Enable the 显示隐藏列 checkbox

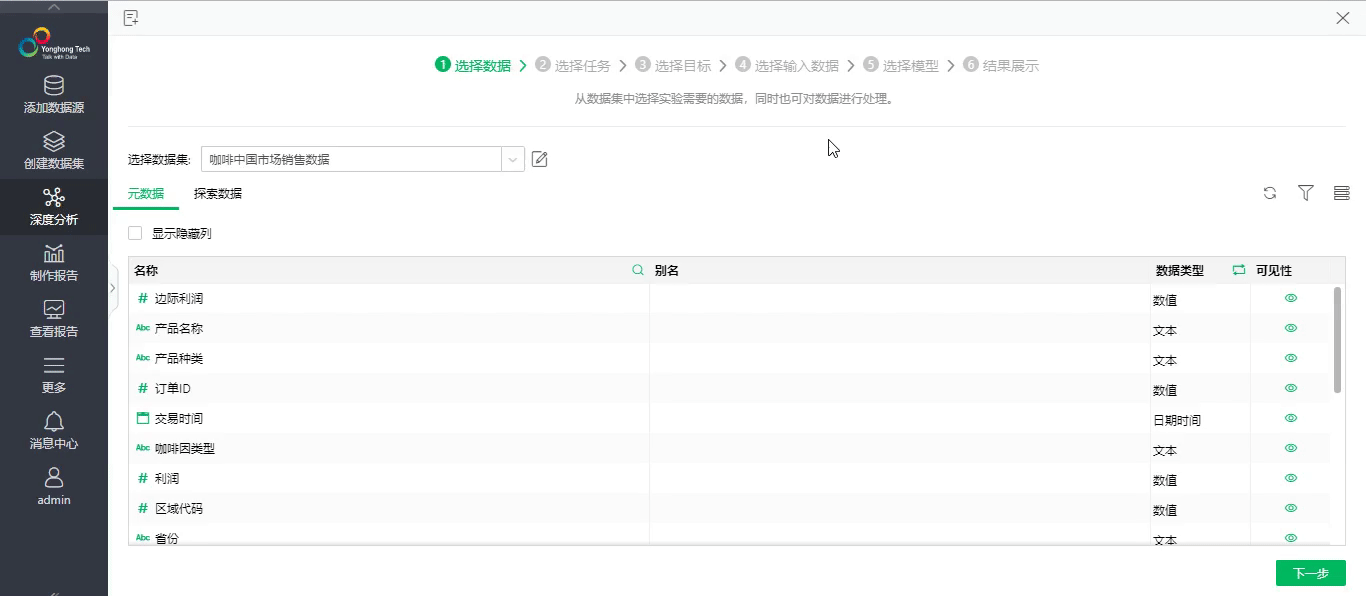click(135, 233)
